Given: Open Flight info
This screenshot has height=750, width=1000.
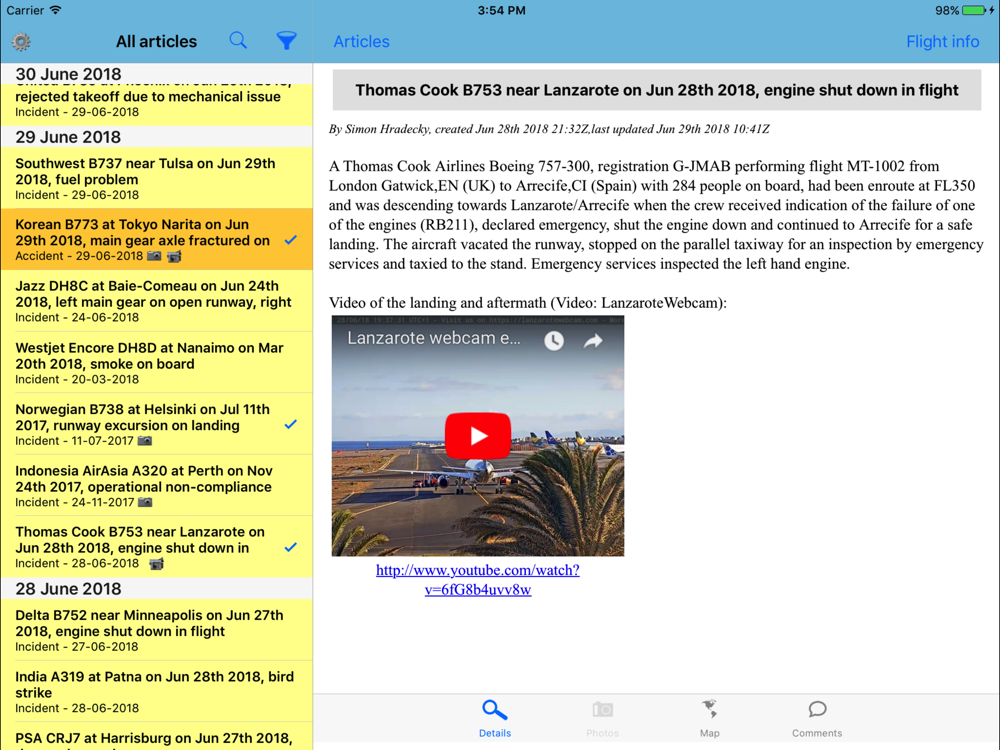Looking at the screenshot, I should 943,41.
